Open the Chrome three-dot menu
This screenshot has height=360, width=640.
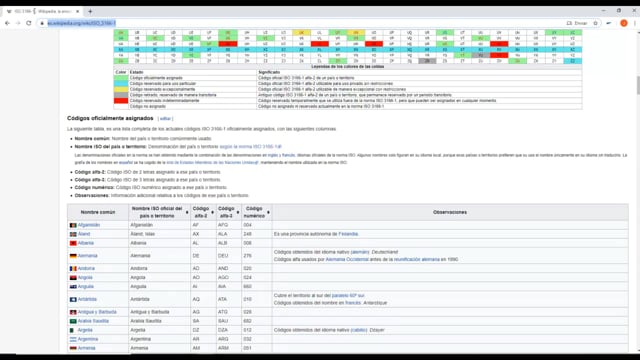point(635,23)
